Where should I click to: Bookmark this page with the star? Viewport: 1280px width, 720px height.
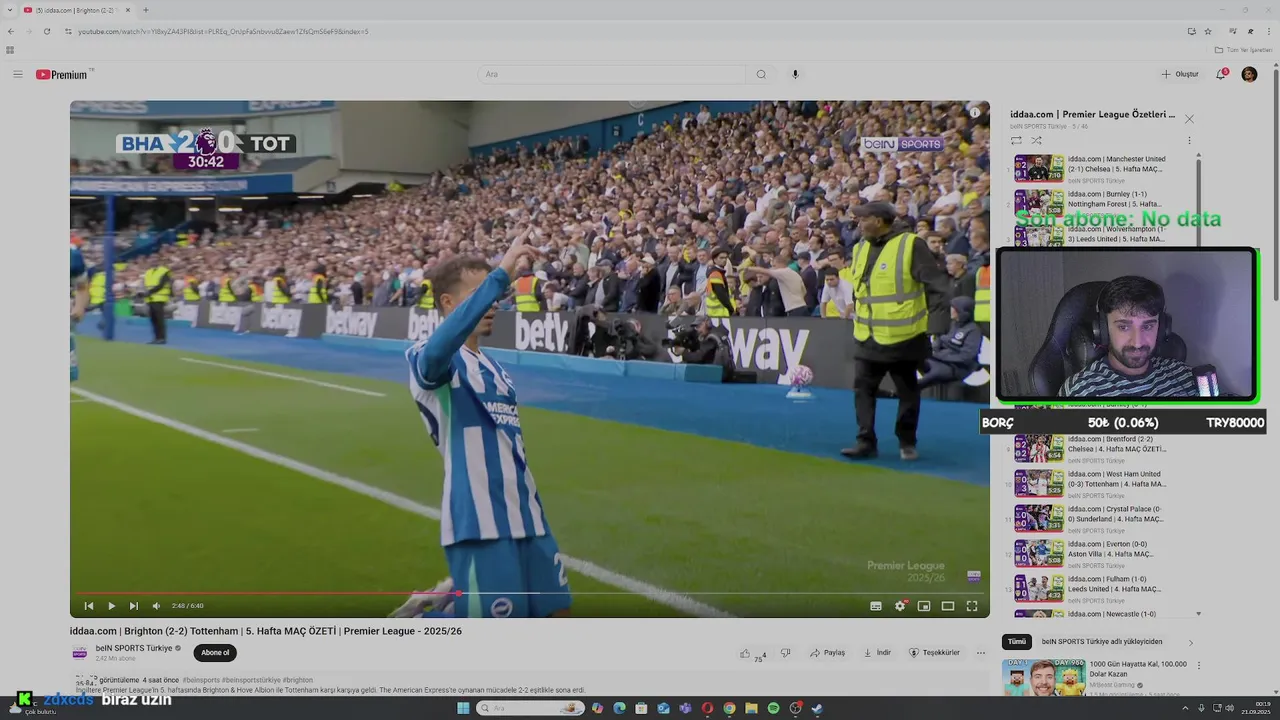(x=1208, y=31)
